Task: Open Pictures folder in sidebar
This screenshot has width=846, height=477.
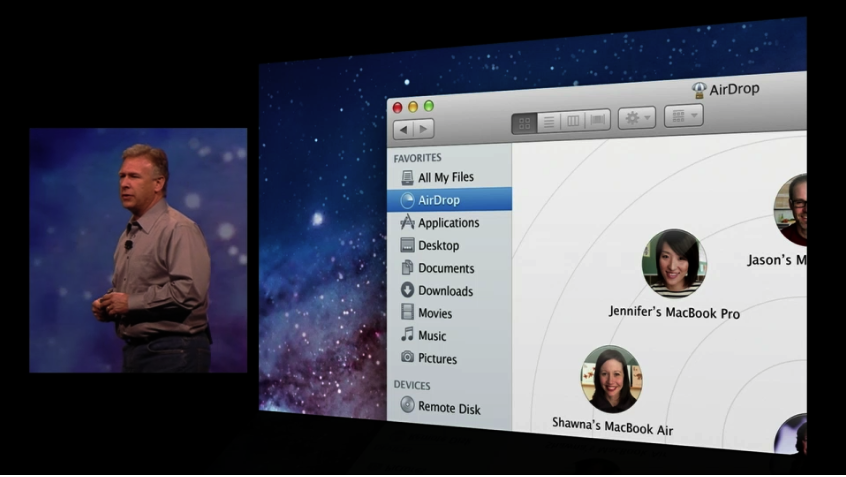Action: point(449,358)
